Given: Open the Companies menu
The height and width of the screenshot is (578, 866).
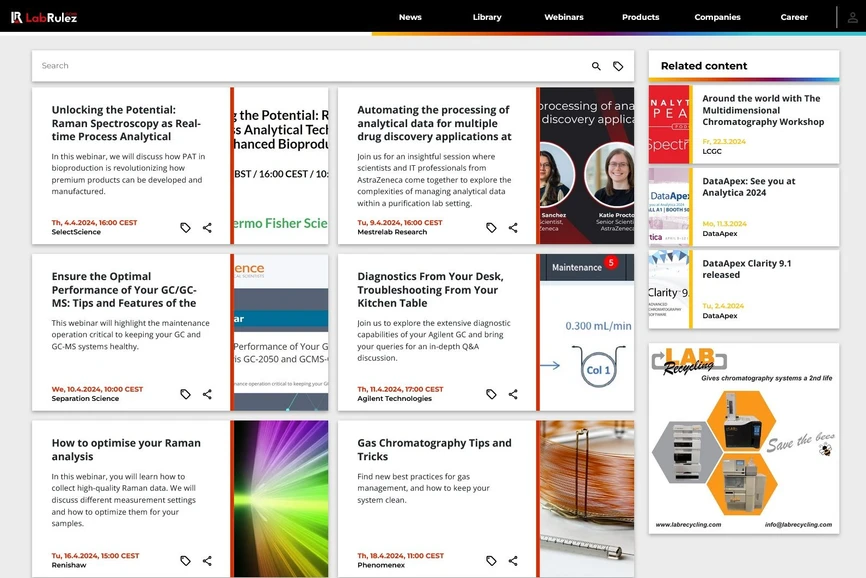Looking at the screenshot, I should [717, 17].
